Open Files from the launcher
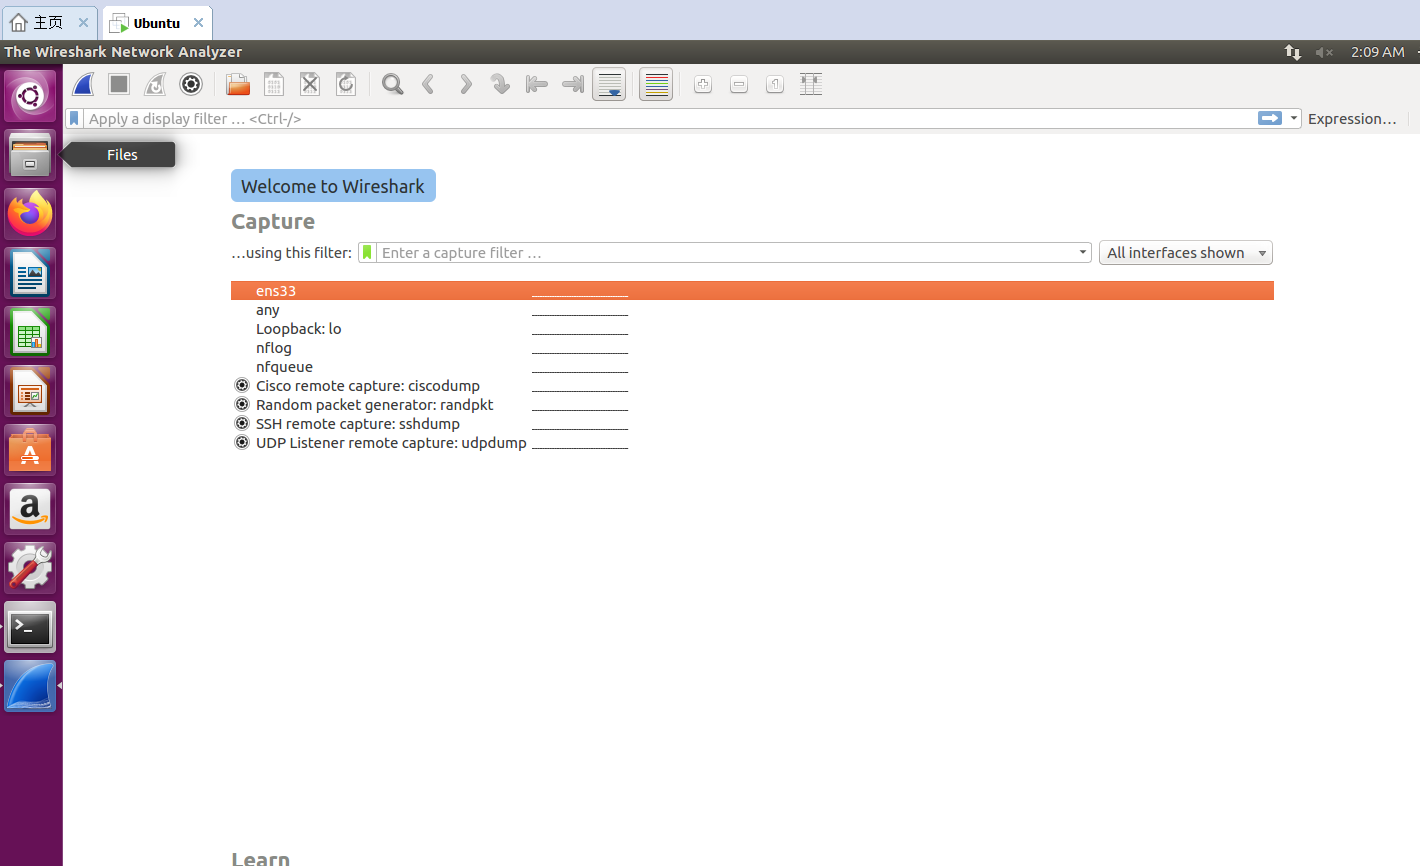This screenshot has height=866, width=1420. [x=30, y=156]
